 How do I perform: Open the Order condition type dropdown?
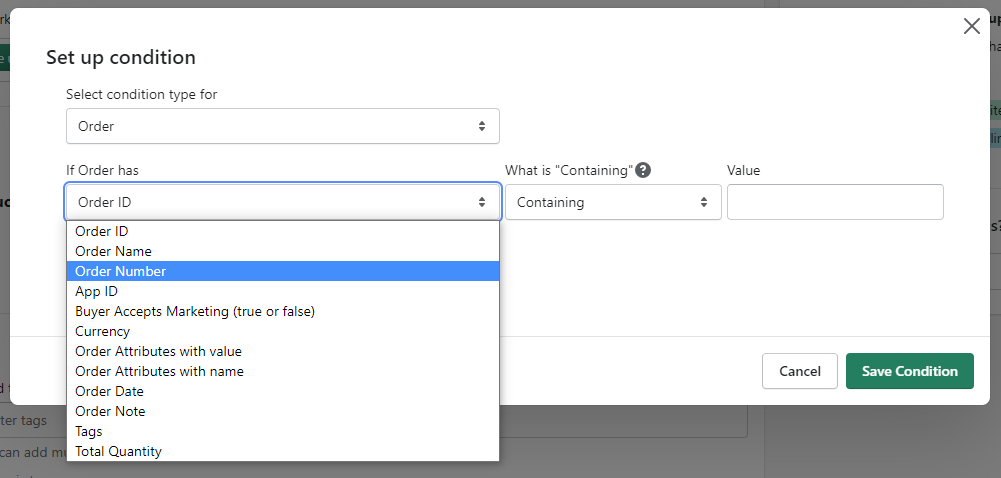(282, 126)
